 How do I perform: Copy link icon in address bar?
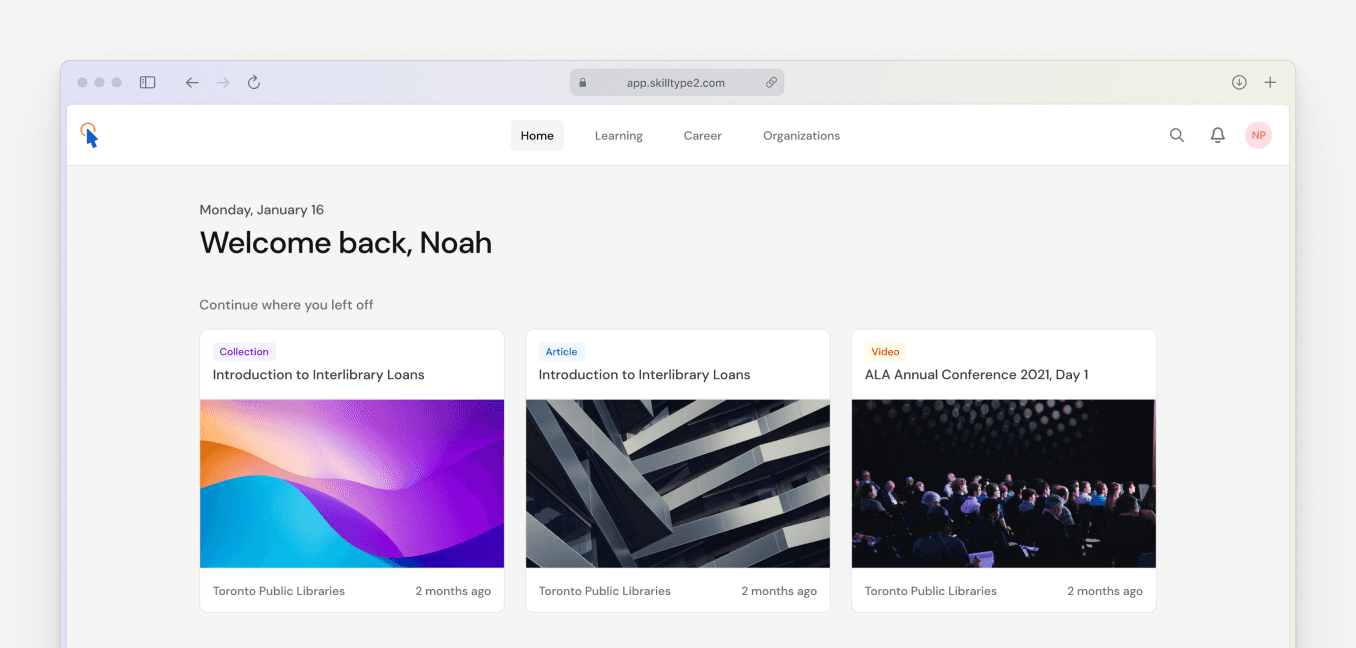771,83
